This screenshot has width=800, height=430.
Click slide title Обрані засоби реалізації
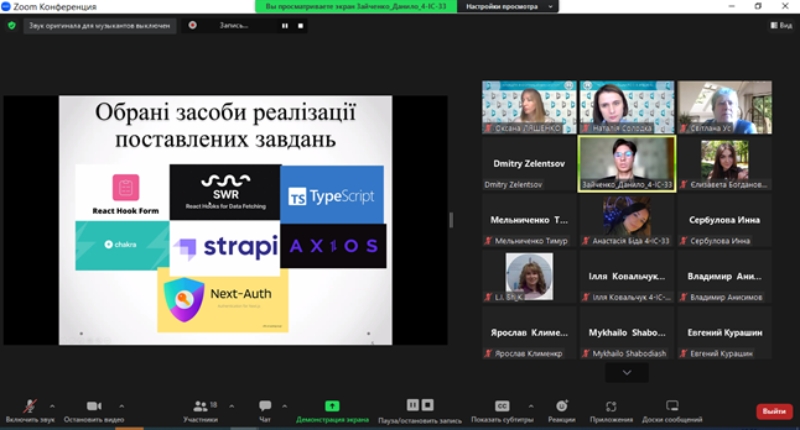click(225, 125)
